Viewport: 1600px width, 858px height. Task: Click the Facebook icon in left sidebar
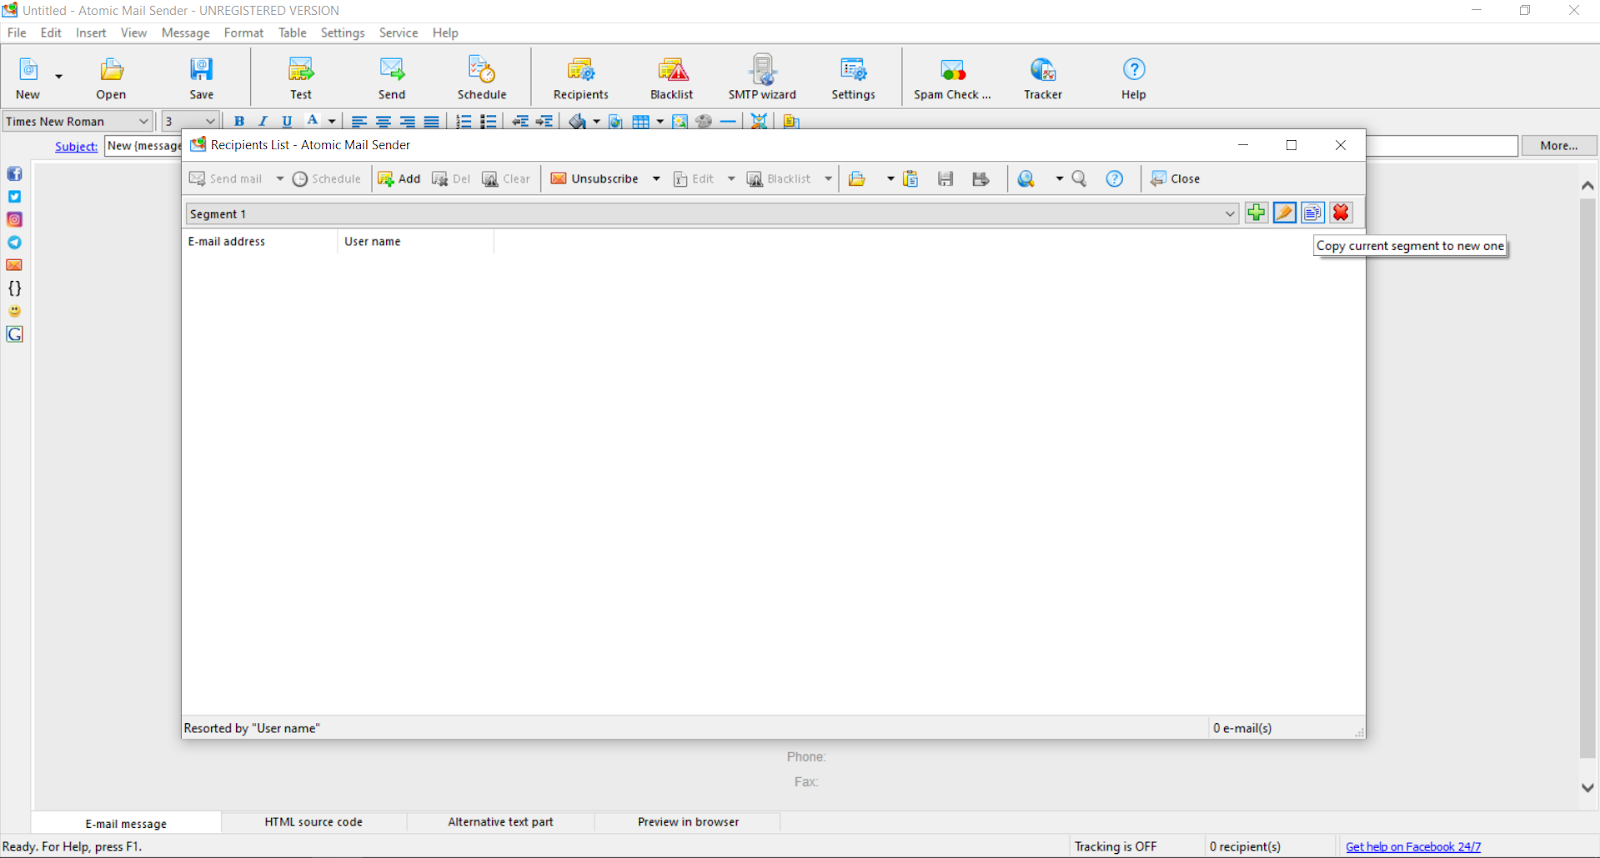coord(15,174)
